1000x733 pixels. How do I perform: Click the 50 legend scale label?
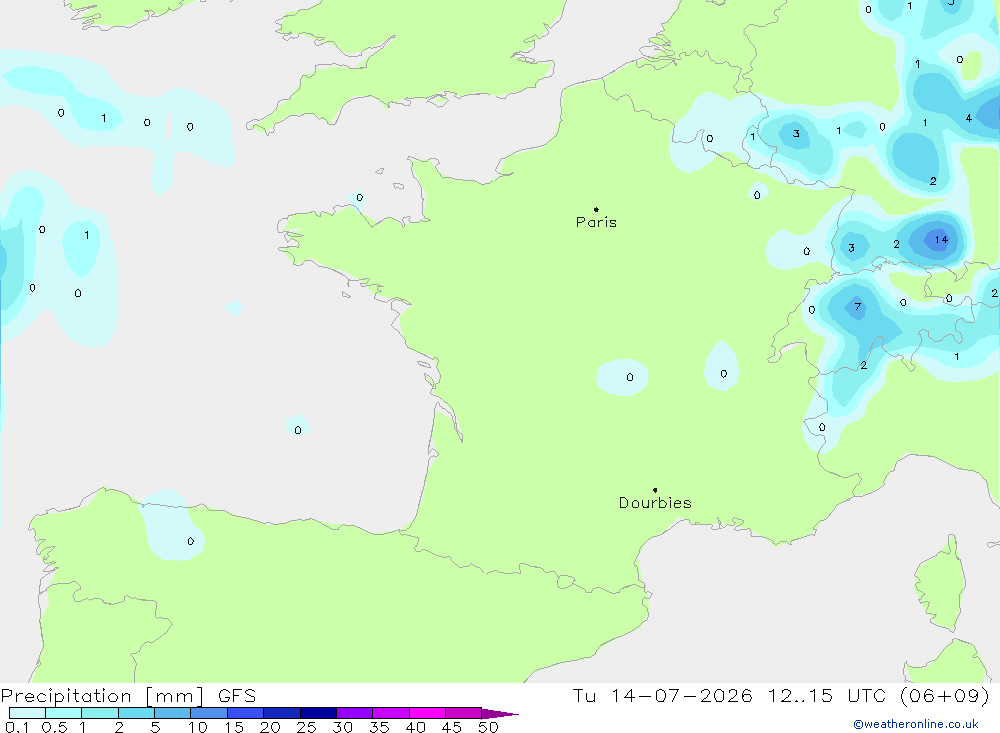488,727
